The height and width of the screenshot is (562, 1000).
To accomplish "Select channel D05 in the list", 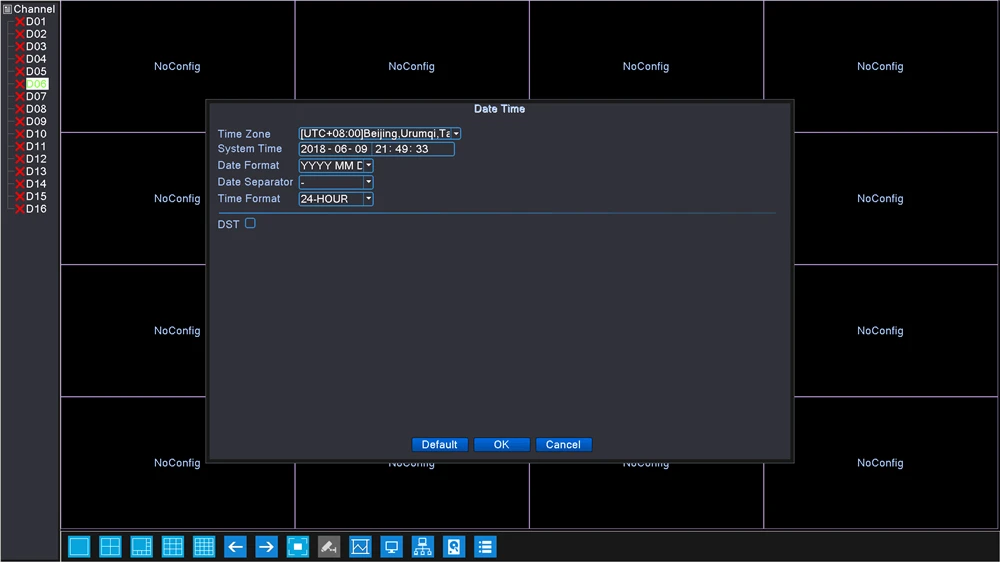I will point(36,71).
